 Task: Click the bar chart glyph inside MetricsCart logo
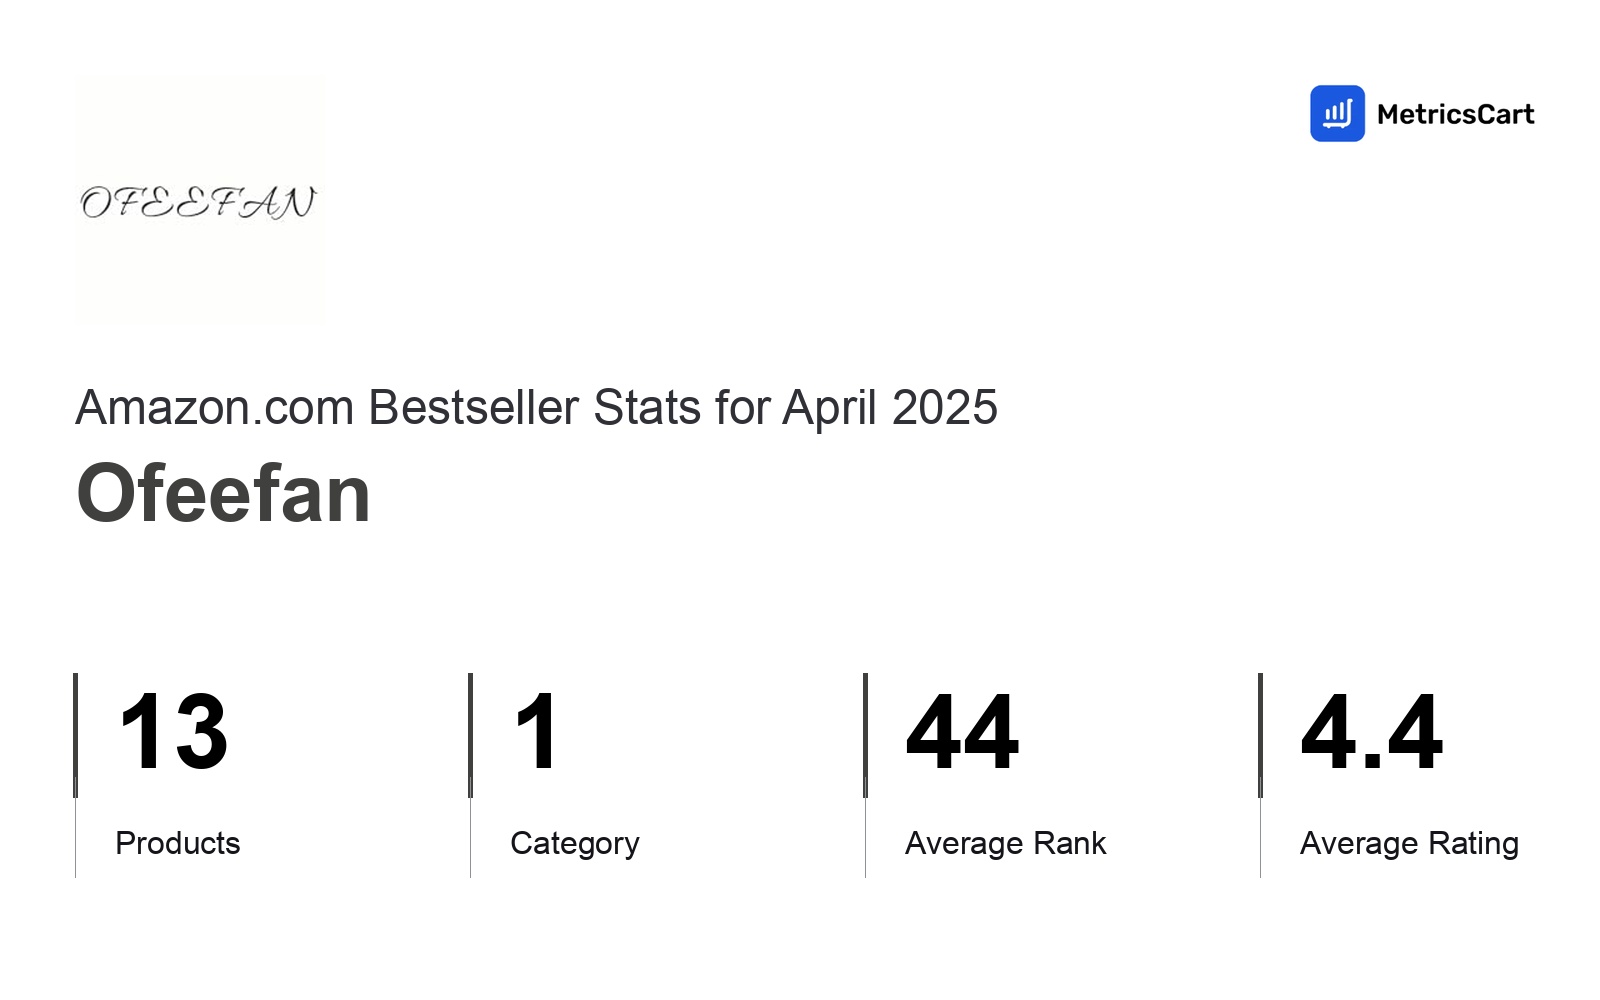coord(1337,114)
